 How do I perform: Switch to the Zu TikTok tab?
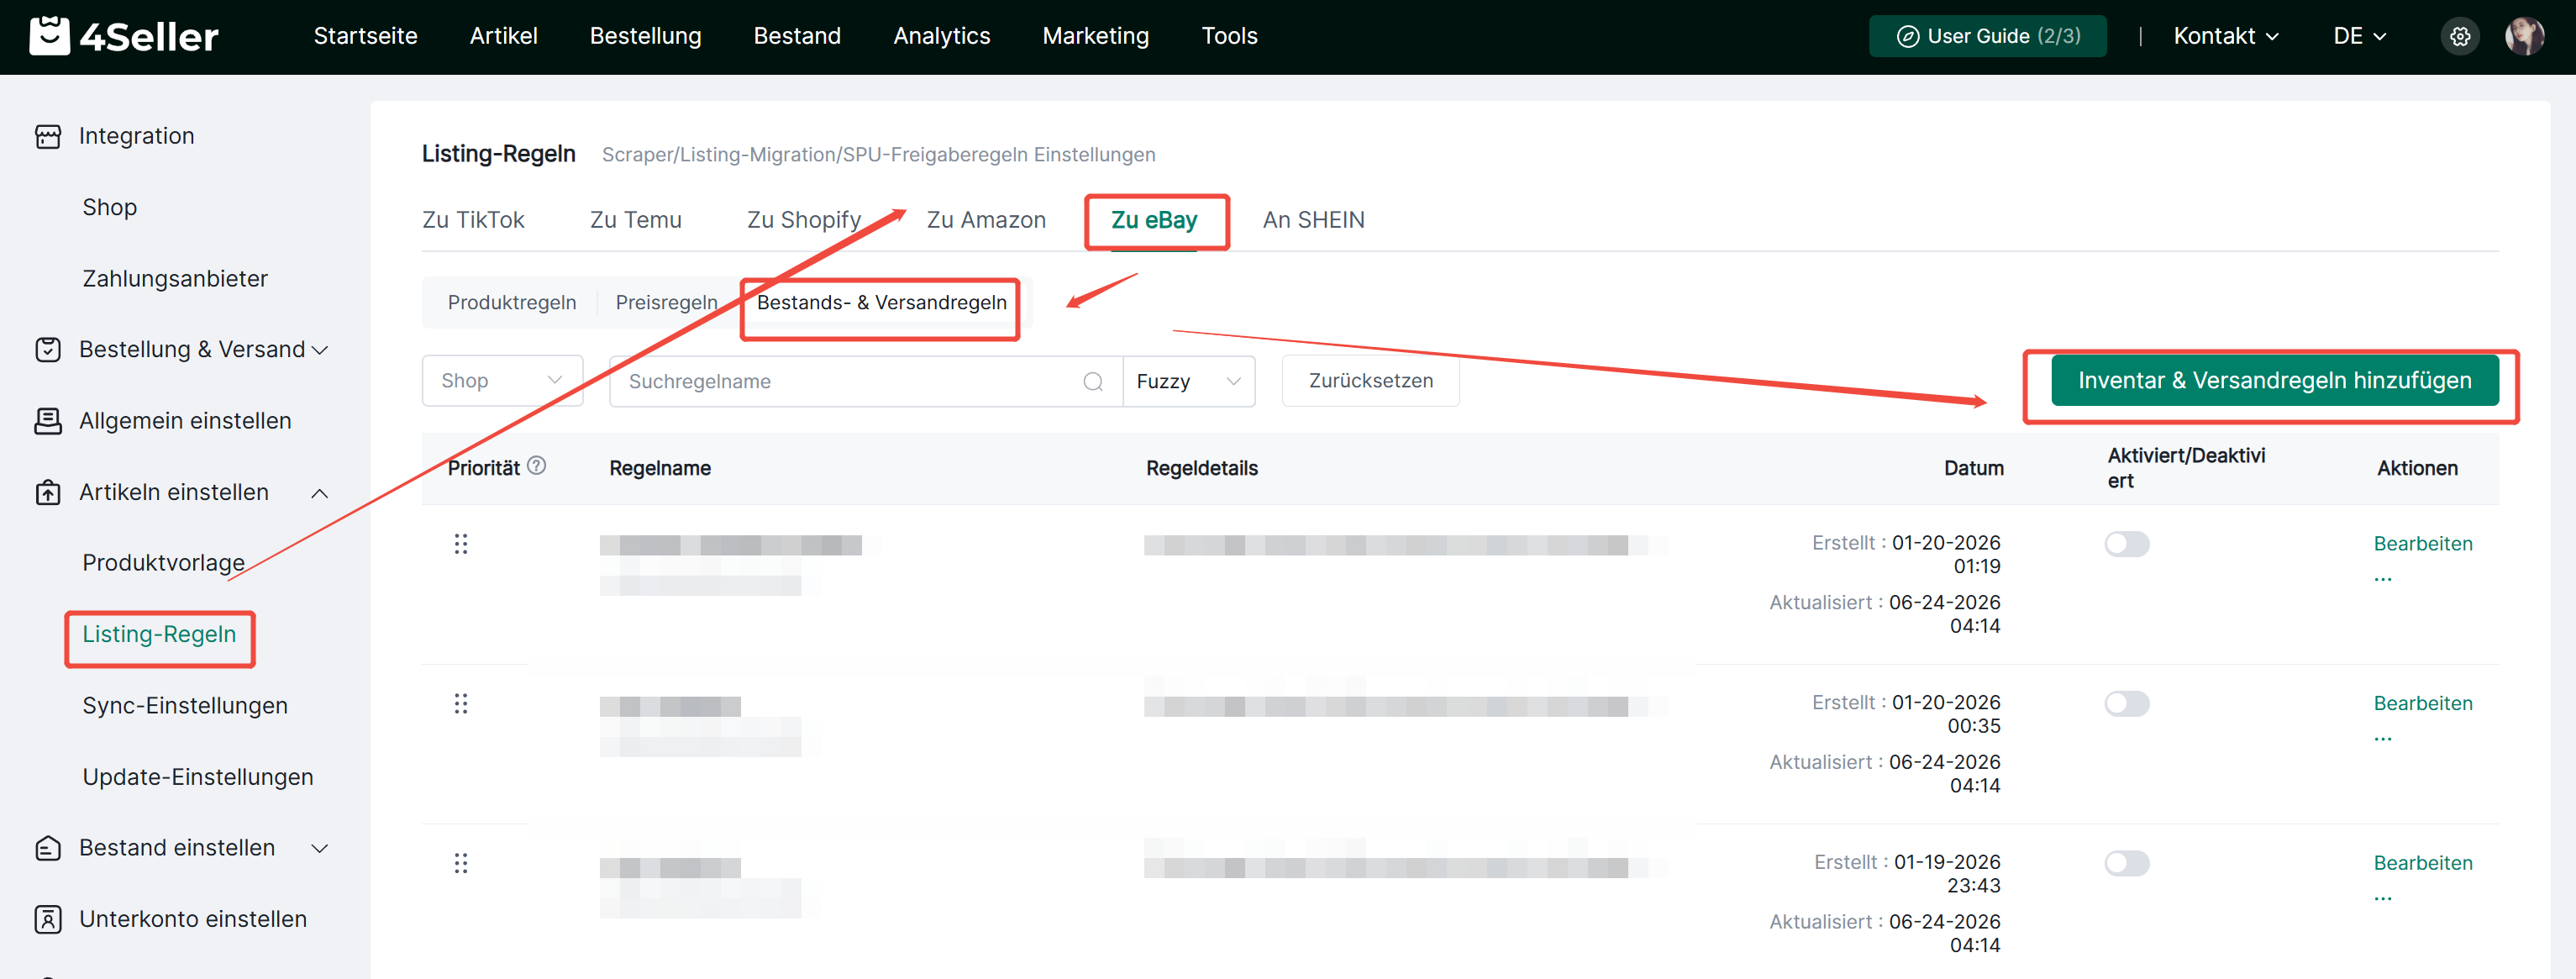[473, 220]
